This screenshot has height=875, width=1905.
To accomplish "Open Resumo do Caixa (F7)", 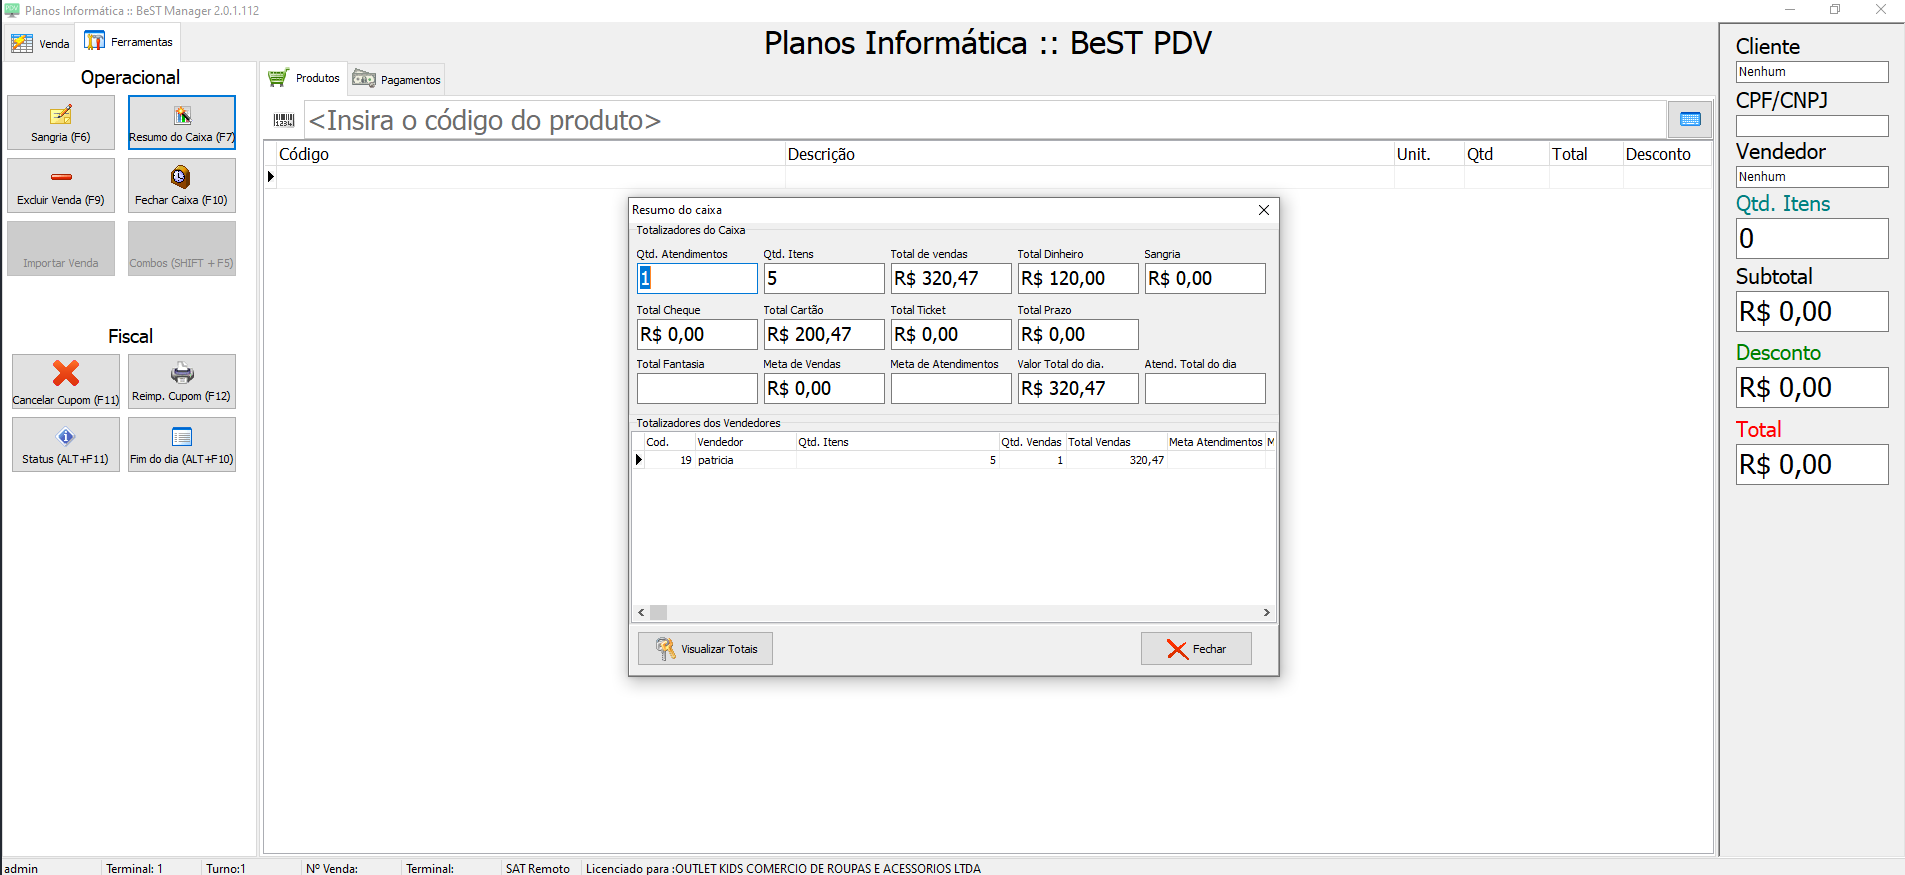I will (x=182, y=122).
